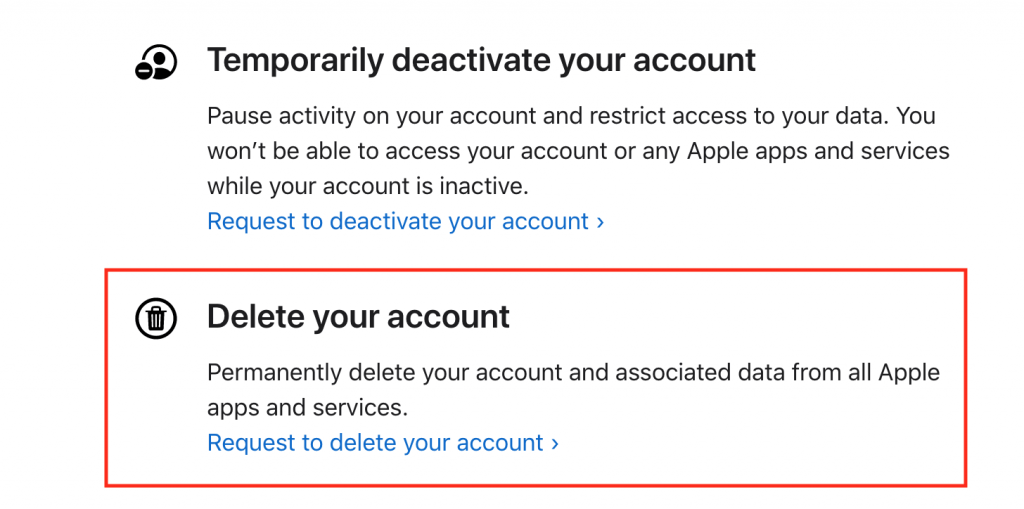1024x509 pixels.
Task: Click the chevron after Request to delete
Action: coord(555,444)
